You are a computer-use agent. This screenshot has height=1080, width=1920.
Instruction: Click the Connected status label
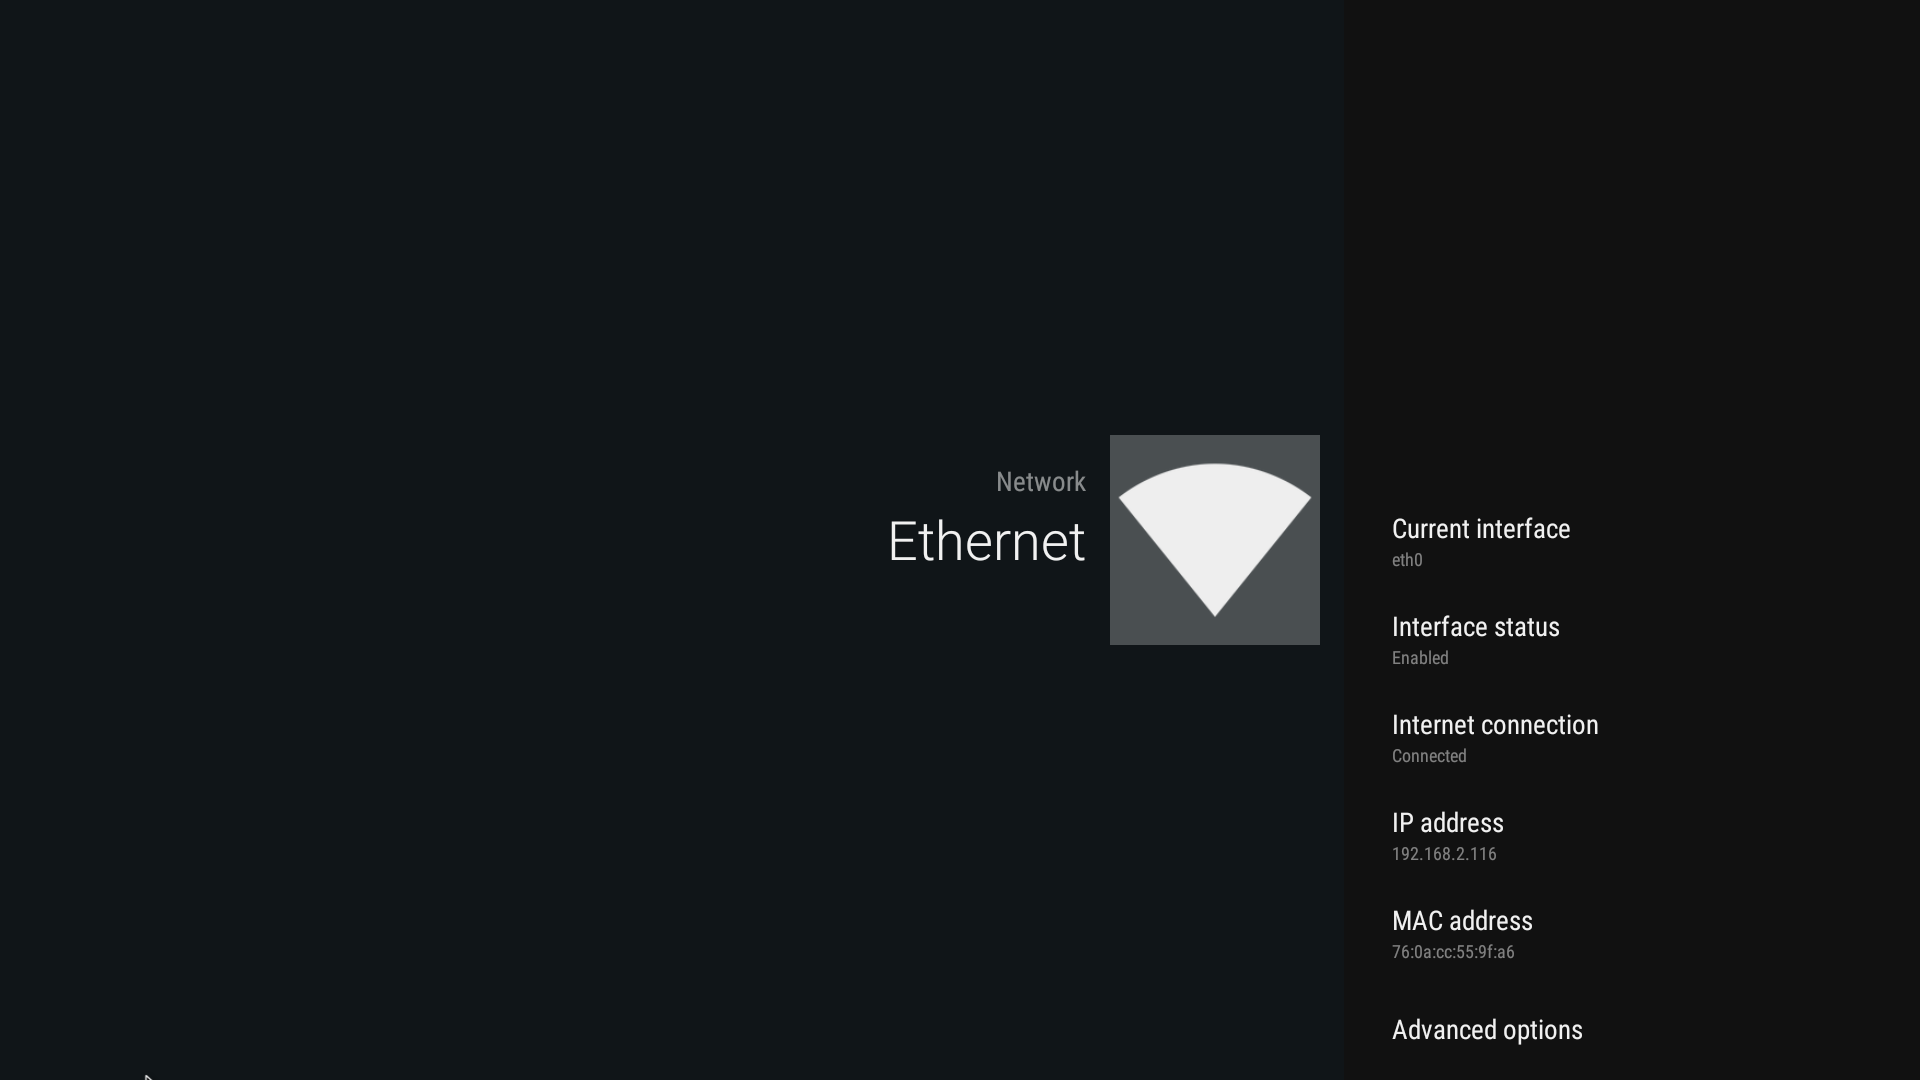point(1429,756)
